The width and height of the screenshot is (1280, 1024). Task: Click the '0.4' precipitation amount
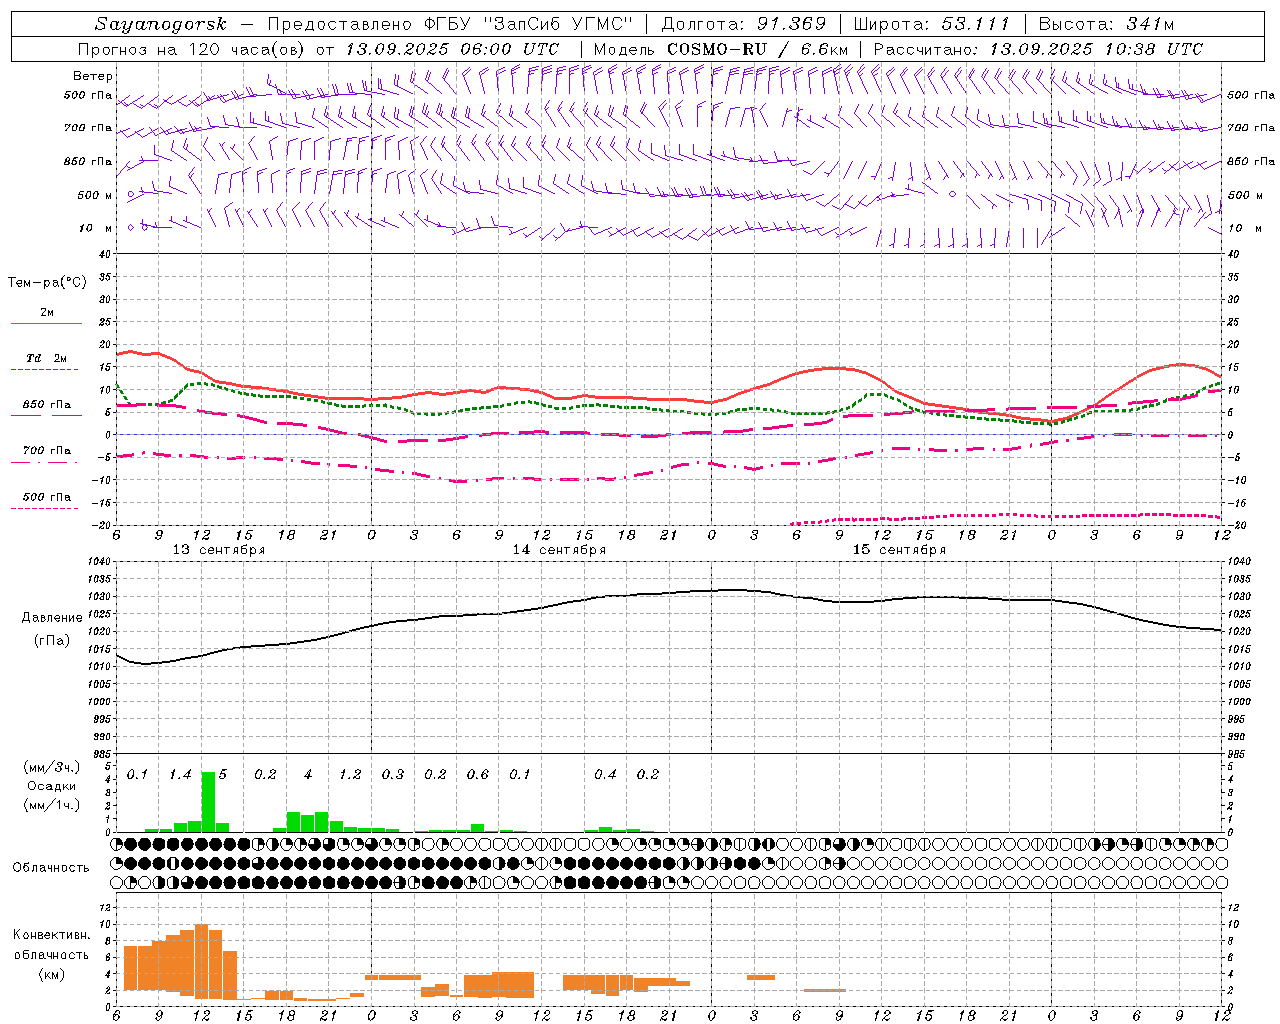point(605,775)
